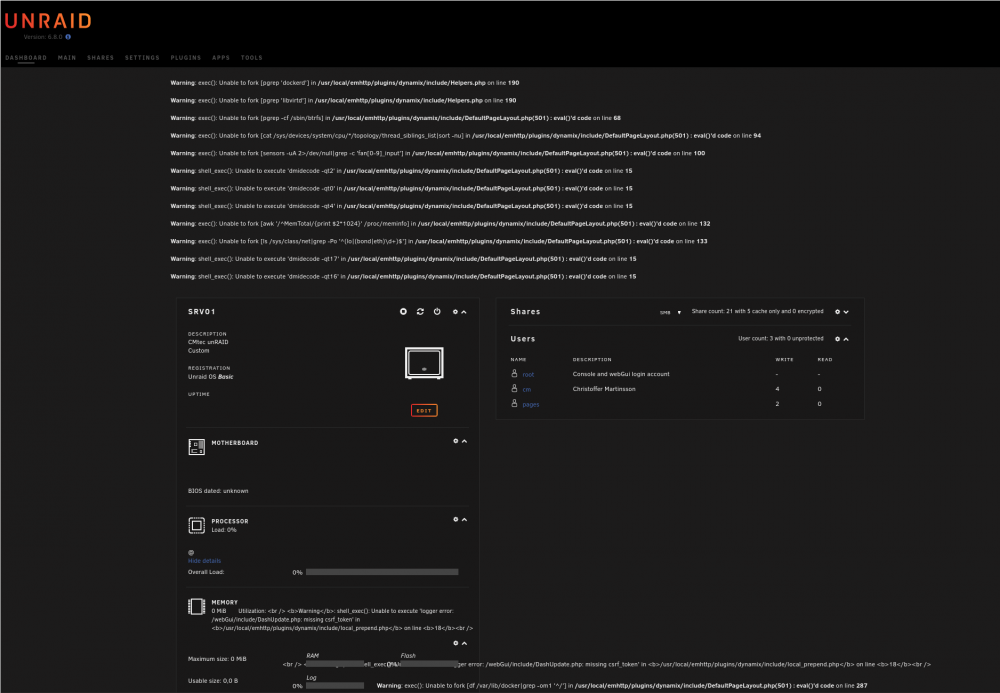This screenshot has width=1000, height=693.
Task: Click the power-off icon in SRV01 header
Action: tap(437, 312)
